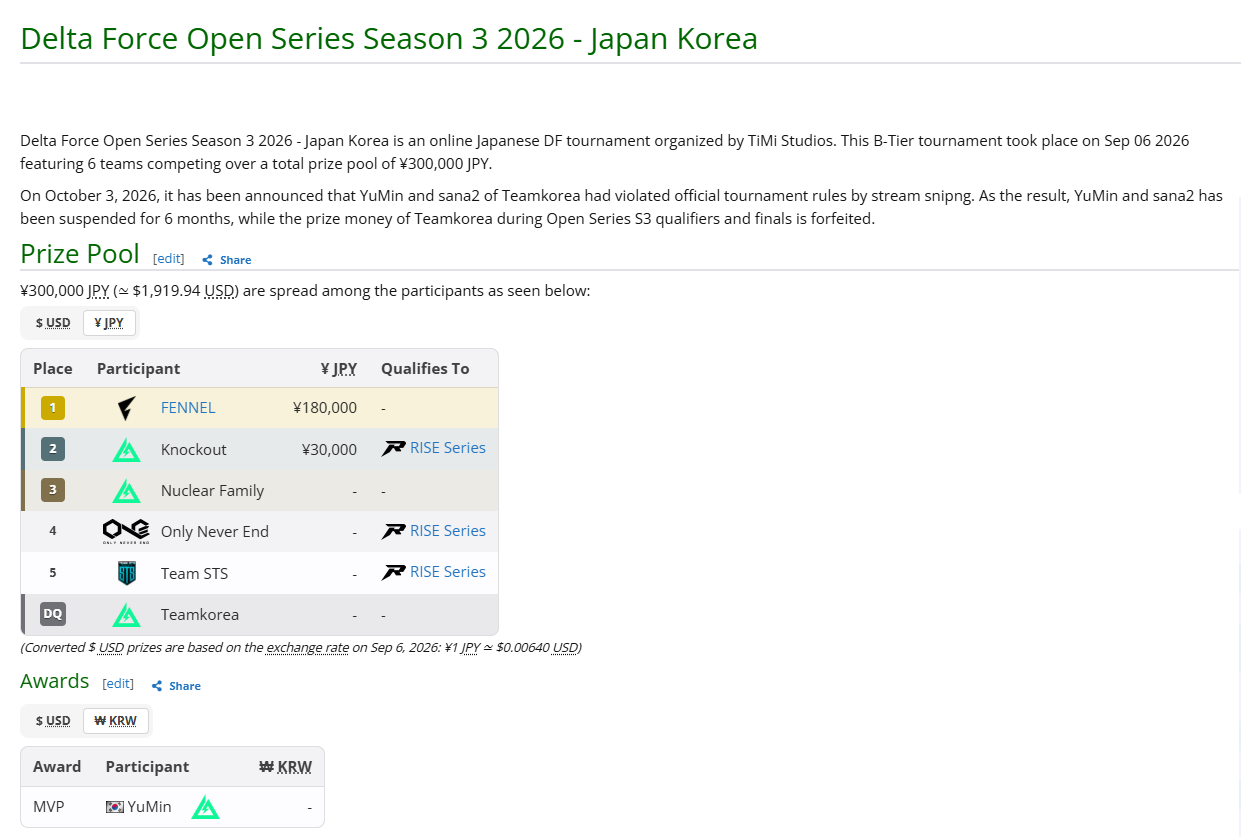Switch Prize Pool currency to USD
Image resolution: width=1241 pixels, height=837 pixels.
point(53,323)
